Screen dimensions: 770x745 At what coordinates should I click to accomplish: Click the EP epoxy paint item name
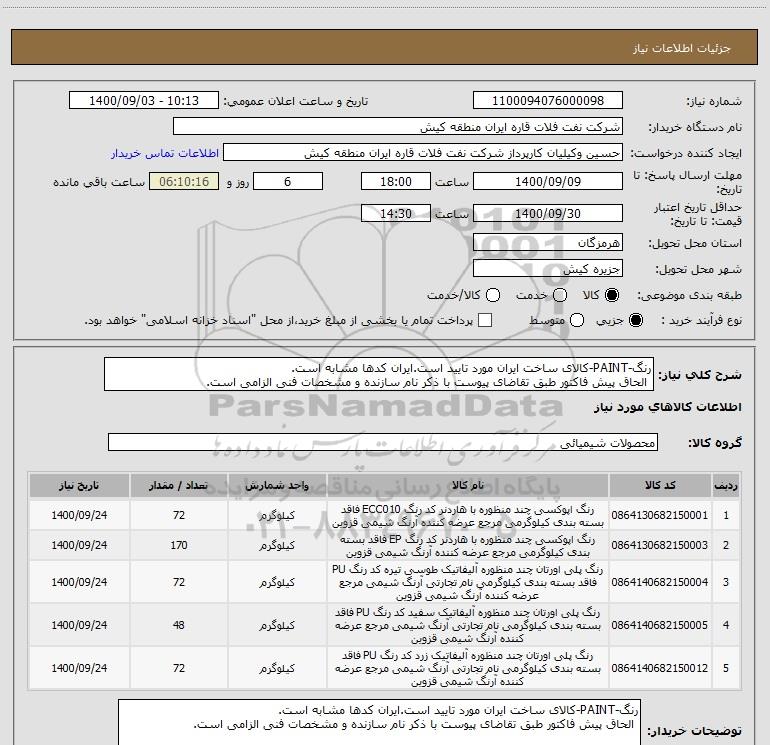click(468, 546)
